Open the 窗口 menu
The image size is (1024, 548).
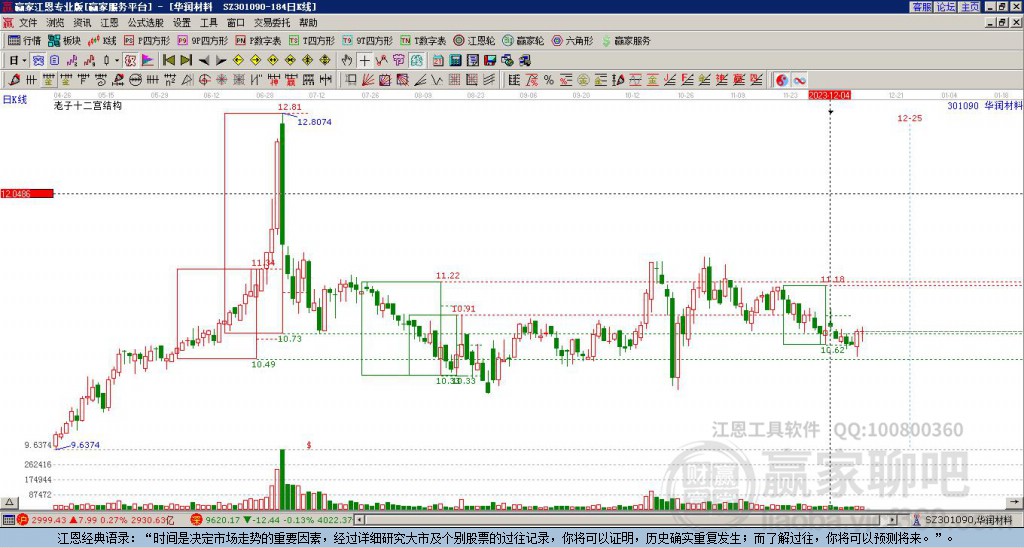coord(236,23)
